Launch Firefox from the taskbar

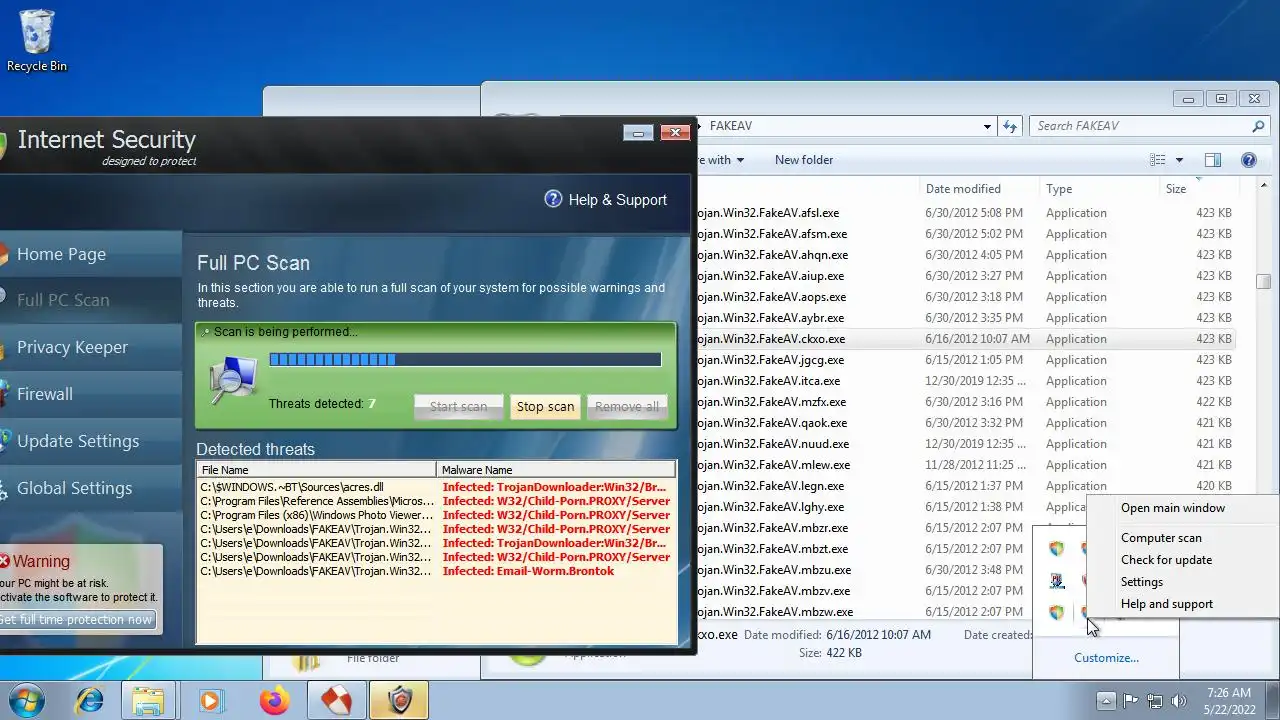point(273,701)
